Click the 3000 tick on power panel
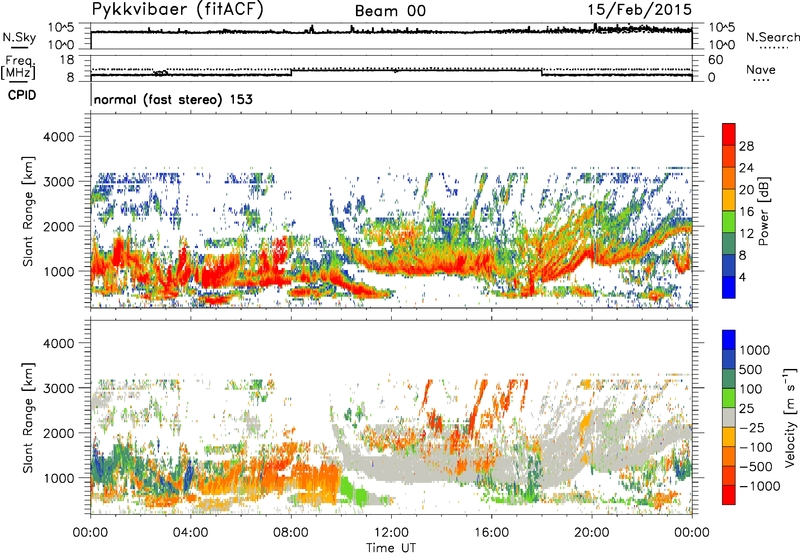Image resolution: width=800 pixels, height=554 pixels. click(59, 182)
